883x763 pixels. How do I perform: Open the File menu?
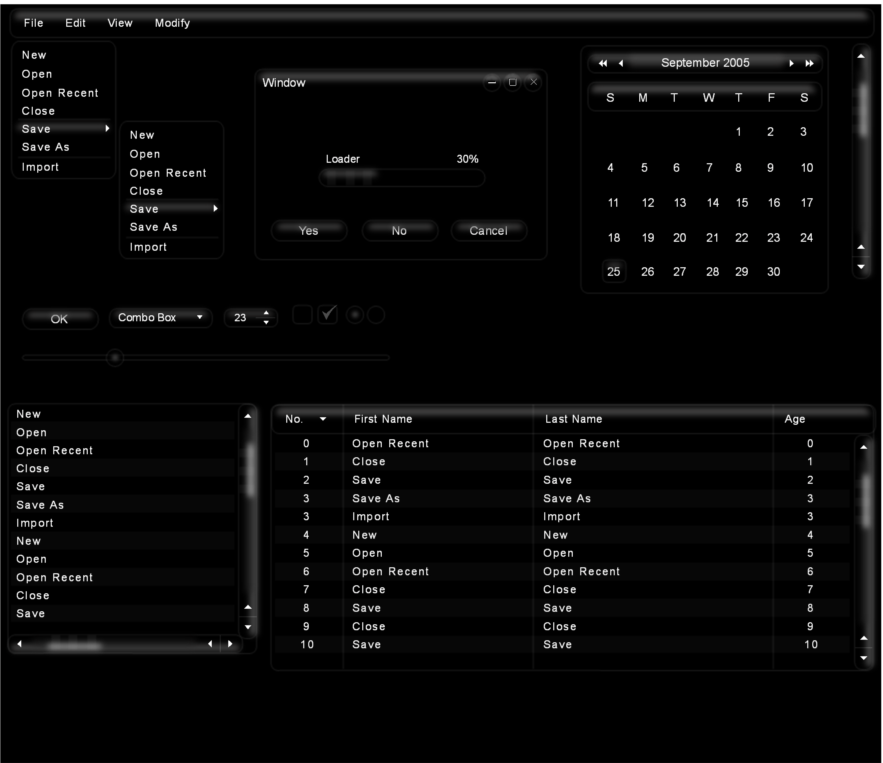click(33, 23)
